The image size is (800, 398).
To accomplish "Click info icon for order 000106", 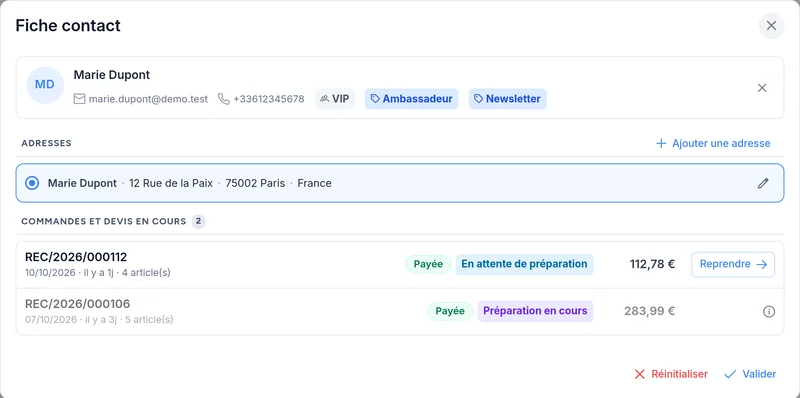I will coord(769,311).
